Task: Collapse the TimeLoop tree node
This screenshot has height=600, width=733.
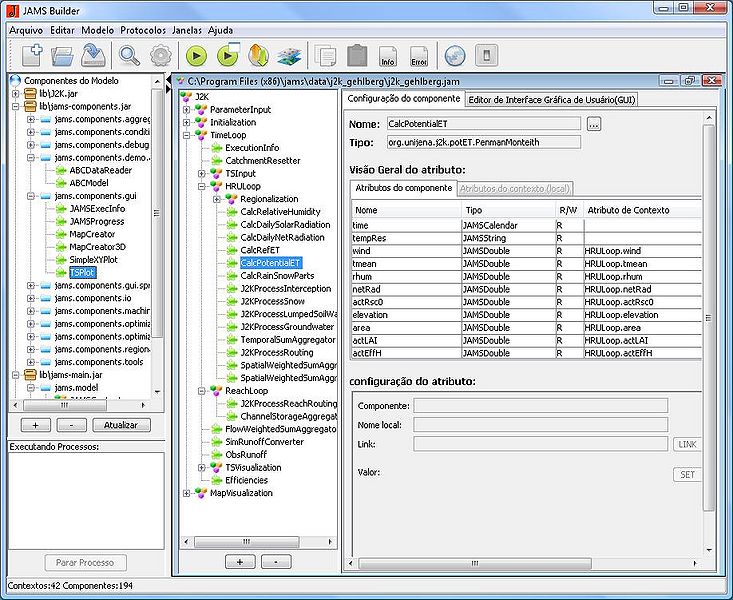Action: click(187, 135)
